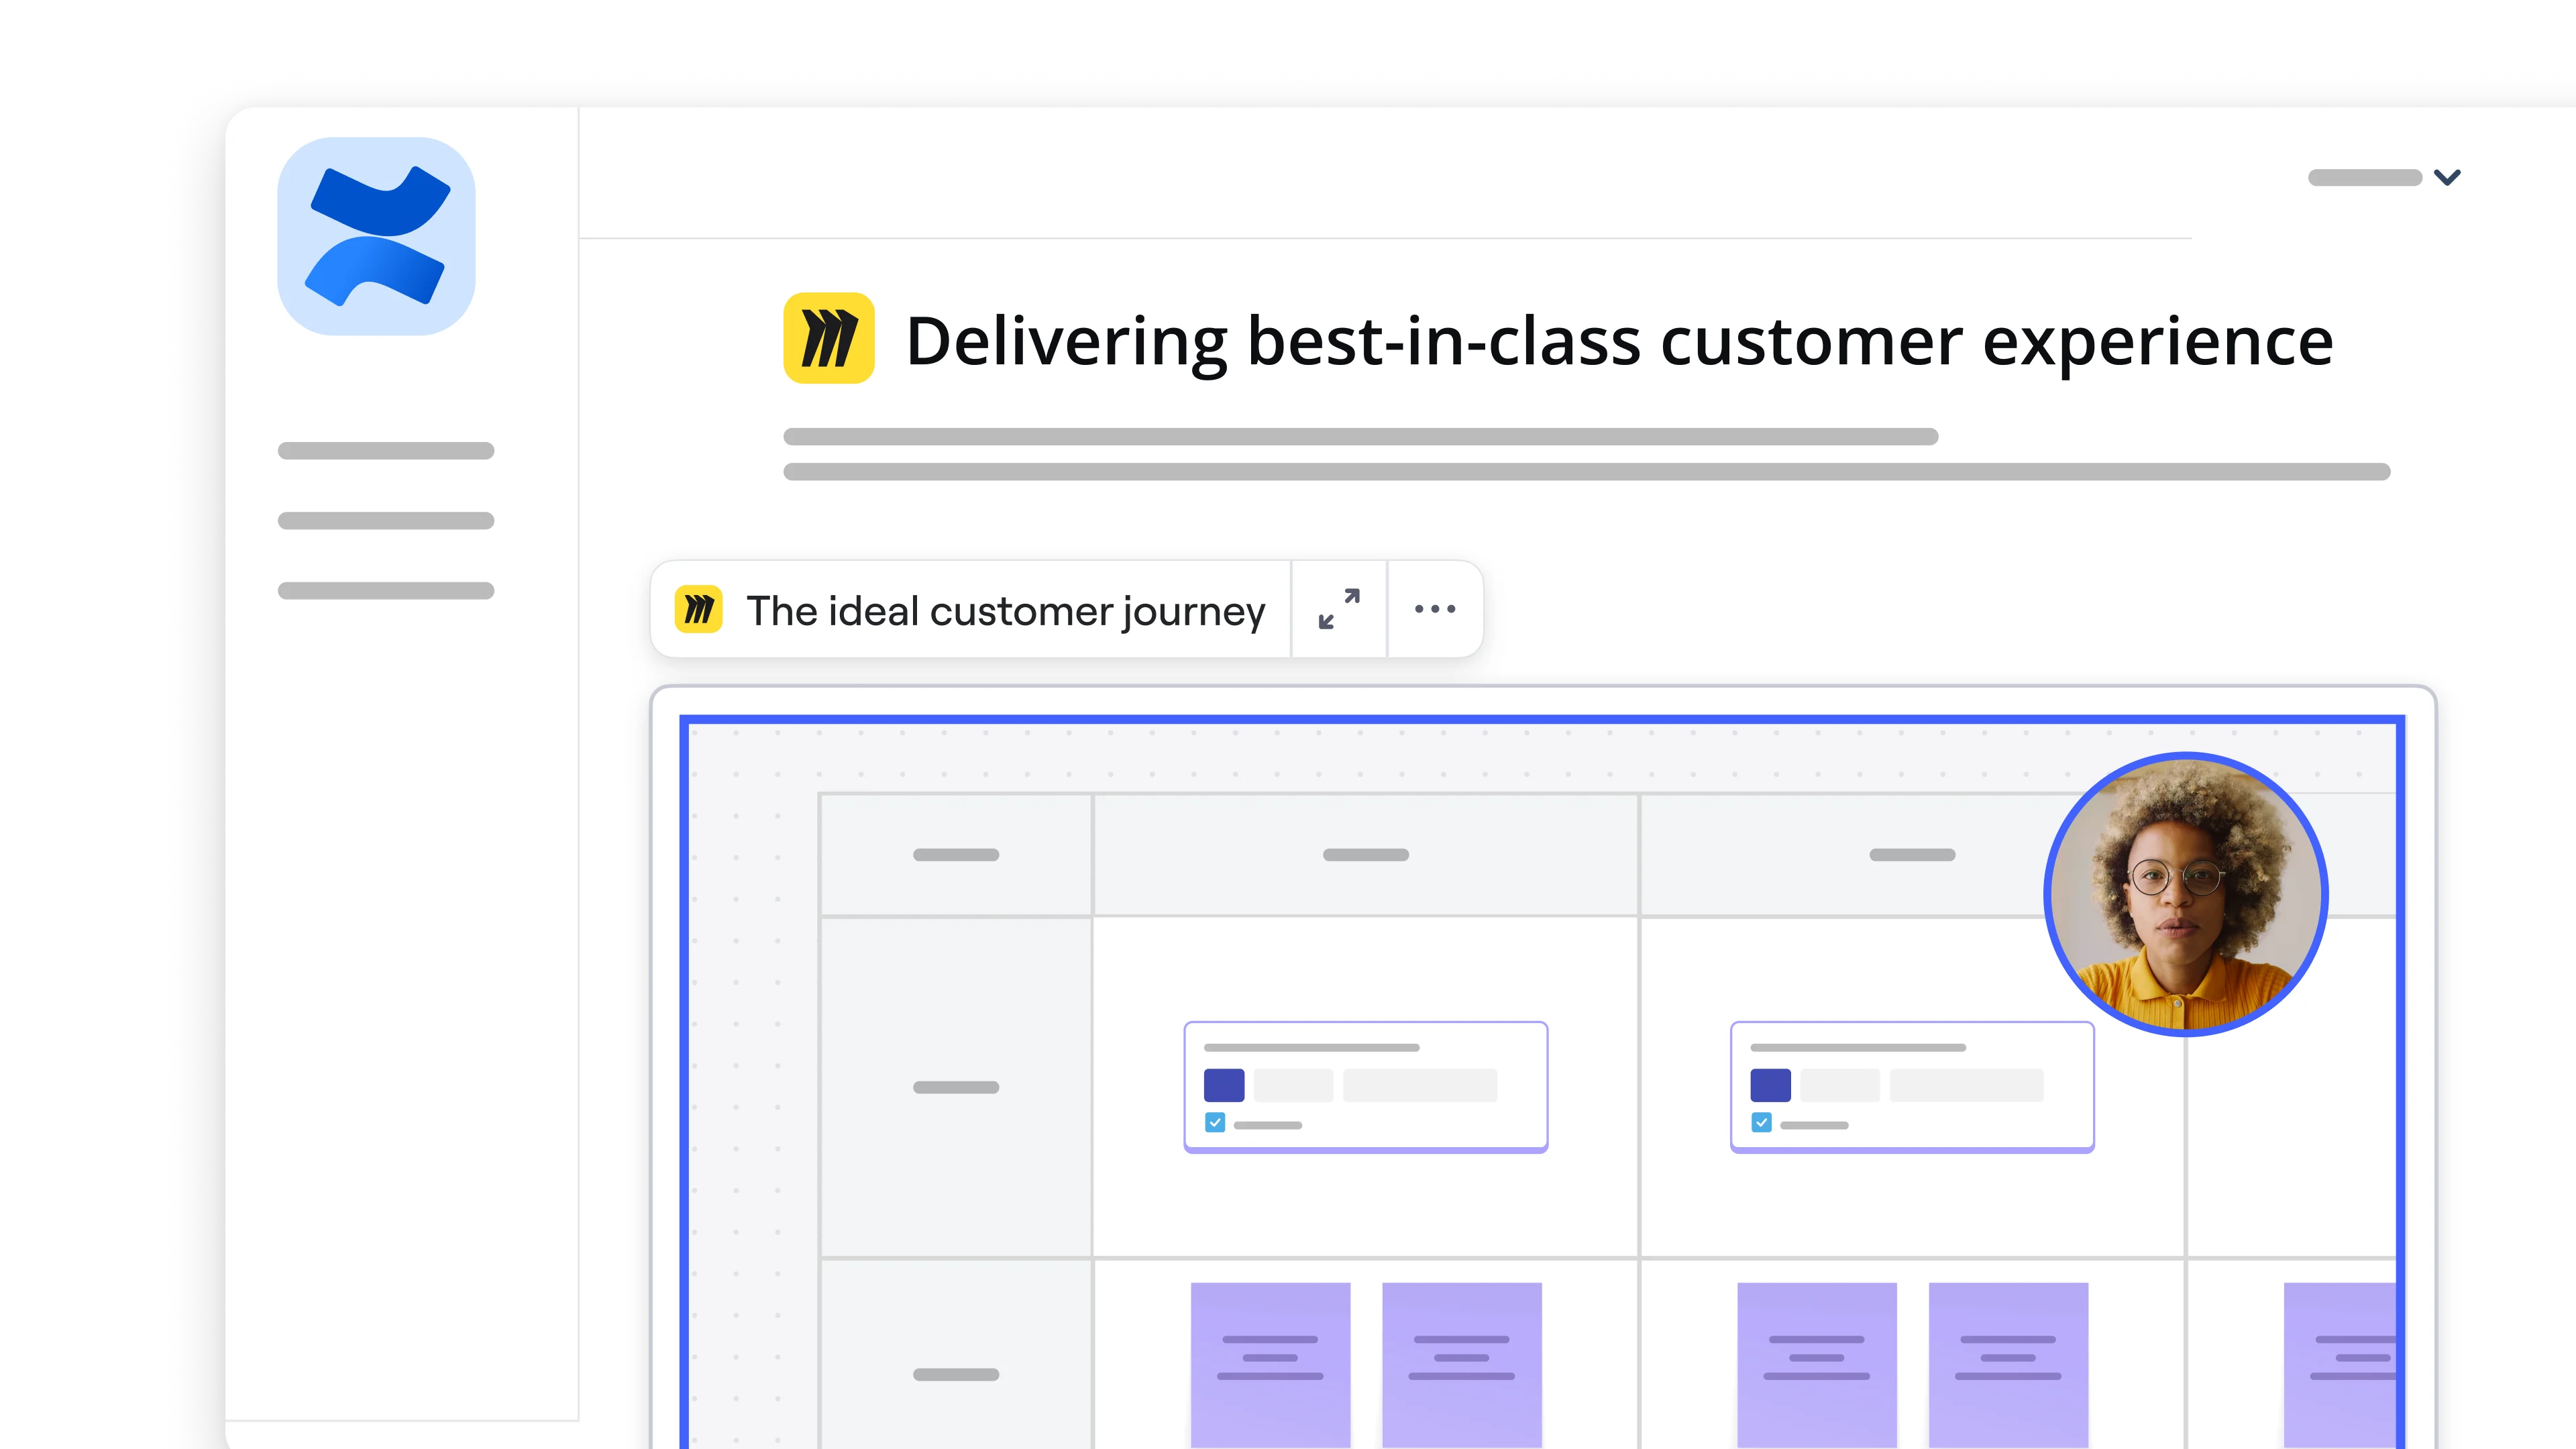The height and width of the screenshot is (1449, 2576).
Task: Expand the embedded board to fullscreen
Action: point(1338,609)
